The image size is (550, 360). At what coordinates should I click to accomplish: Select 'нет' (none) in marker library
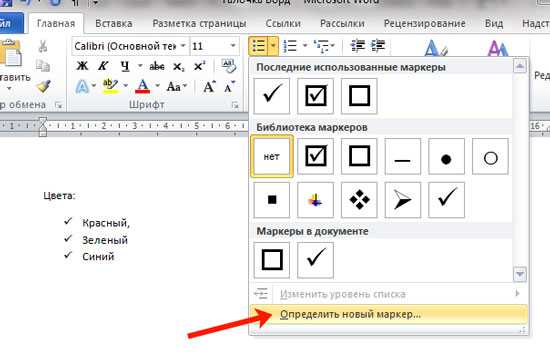tap(272, 156)
